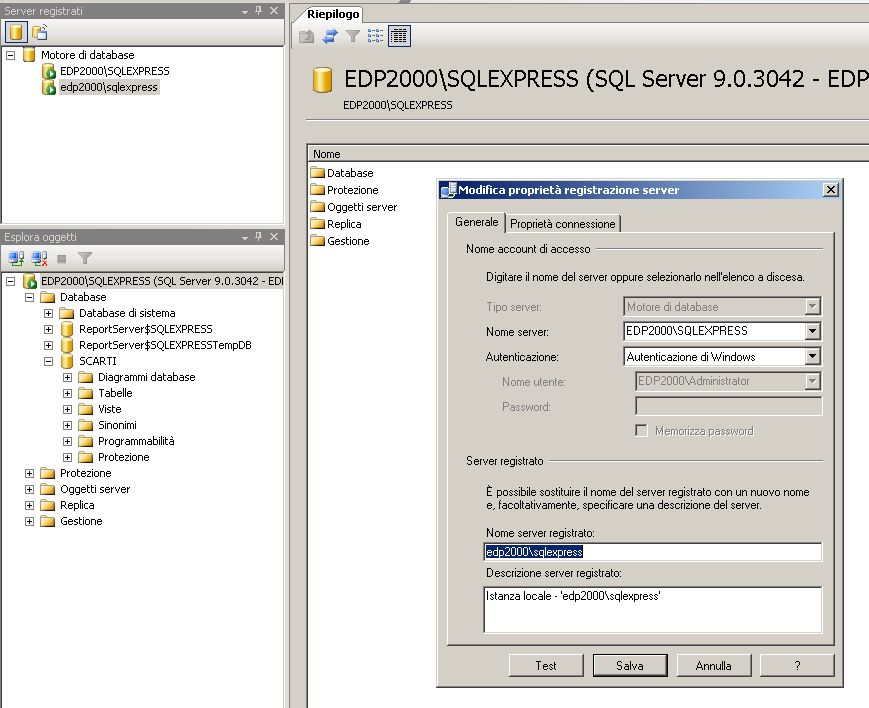The image size is (869, 708).
Task: Select Oggetti server in Esplora oggetti tree
Action: [x=95, y=490]
